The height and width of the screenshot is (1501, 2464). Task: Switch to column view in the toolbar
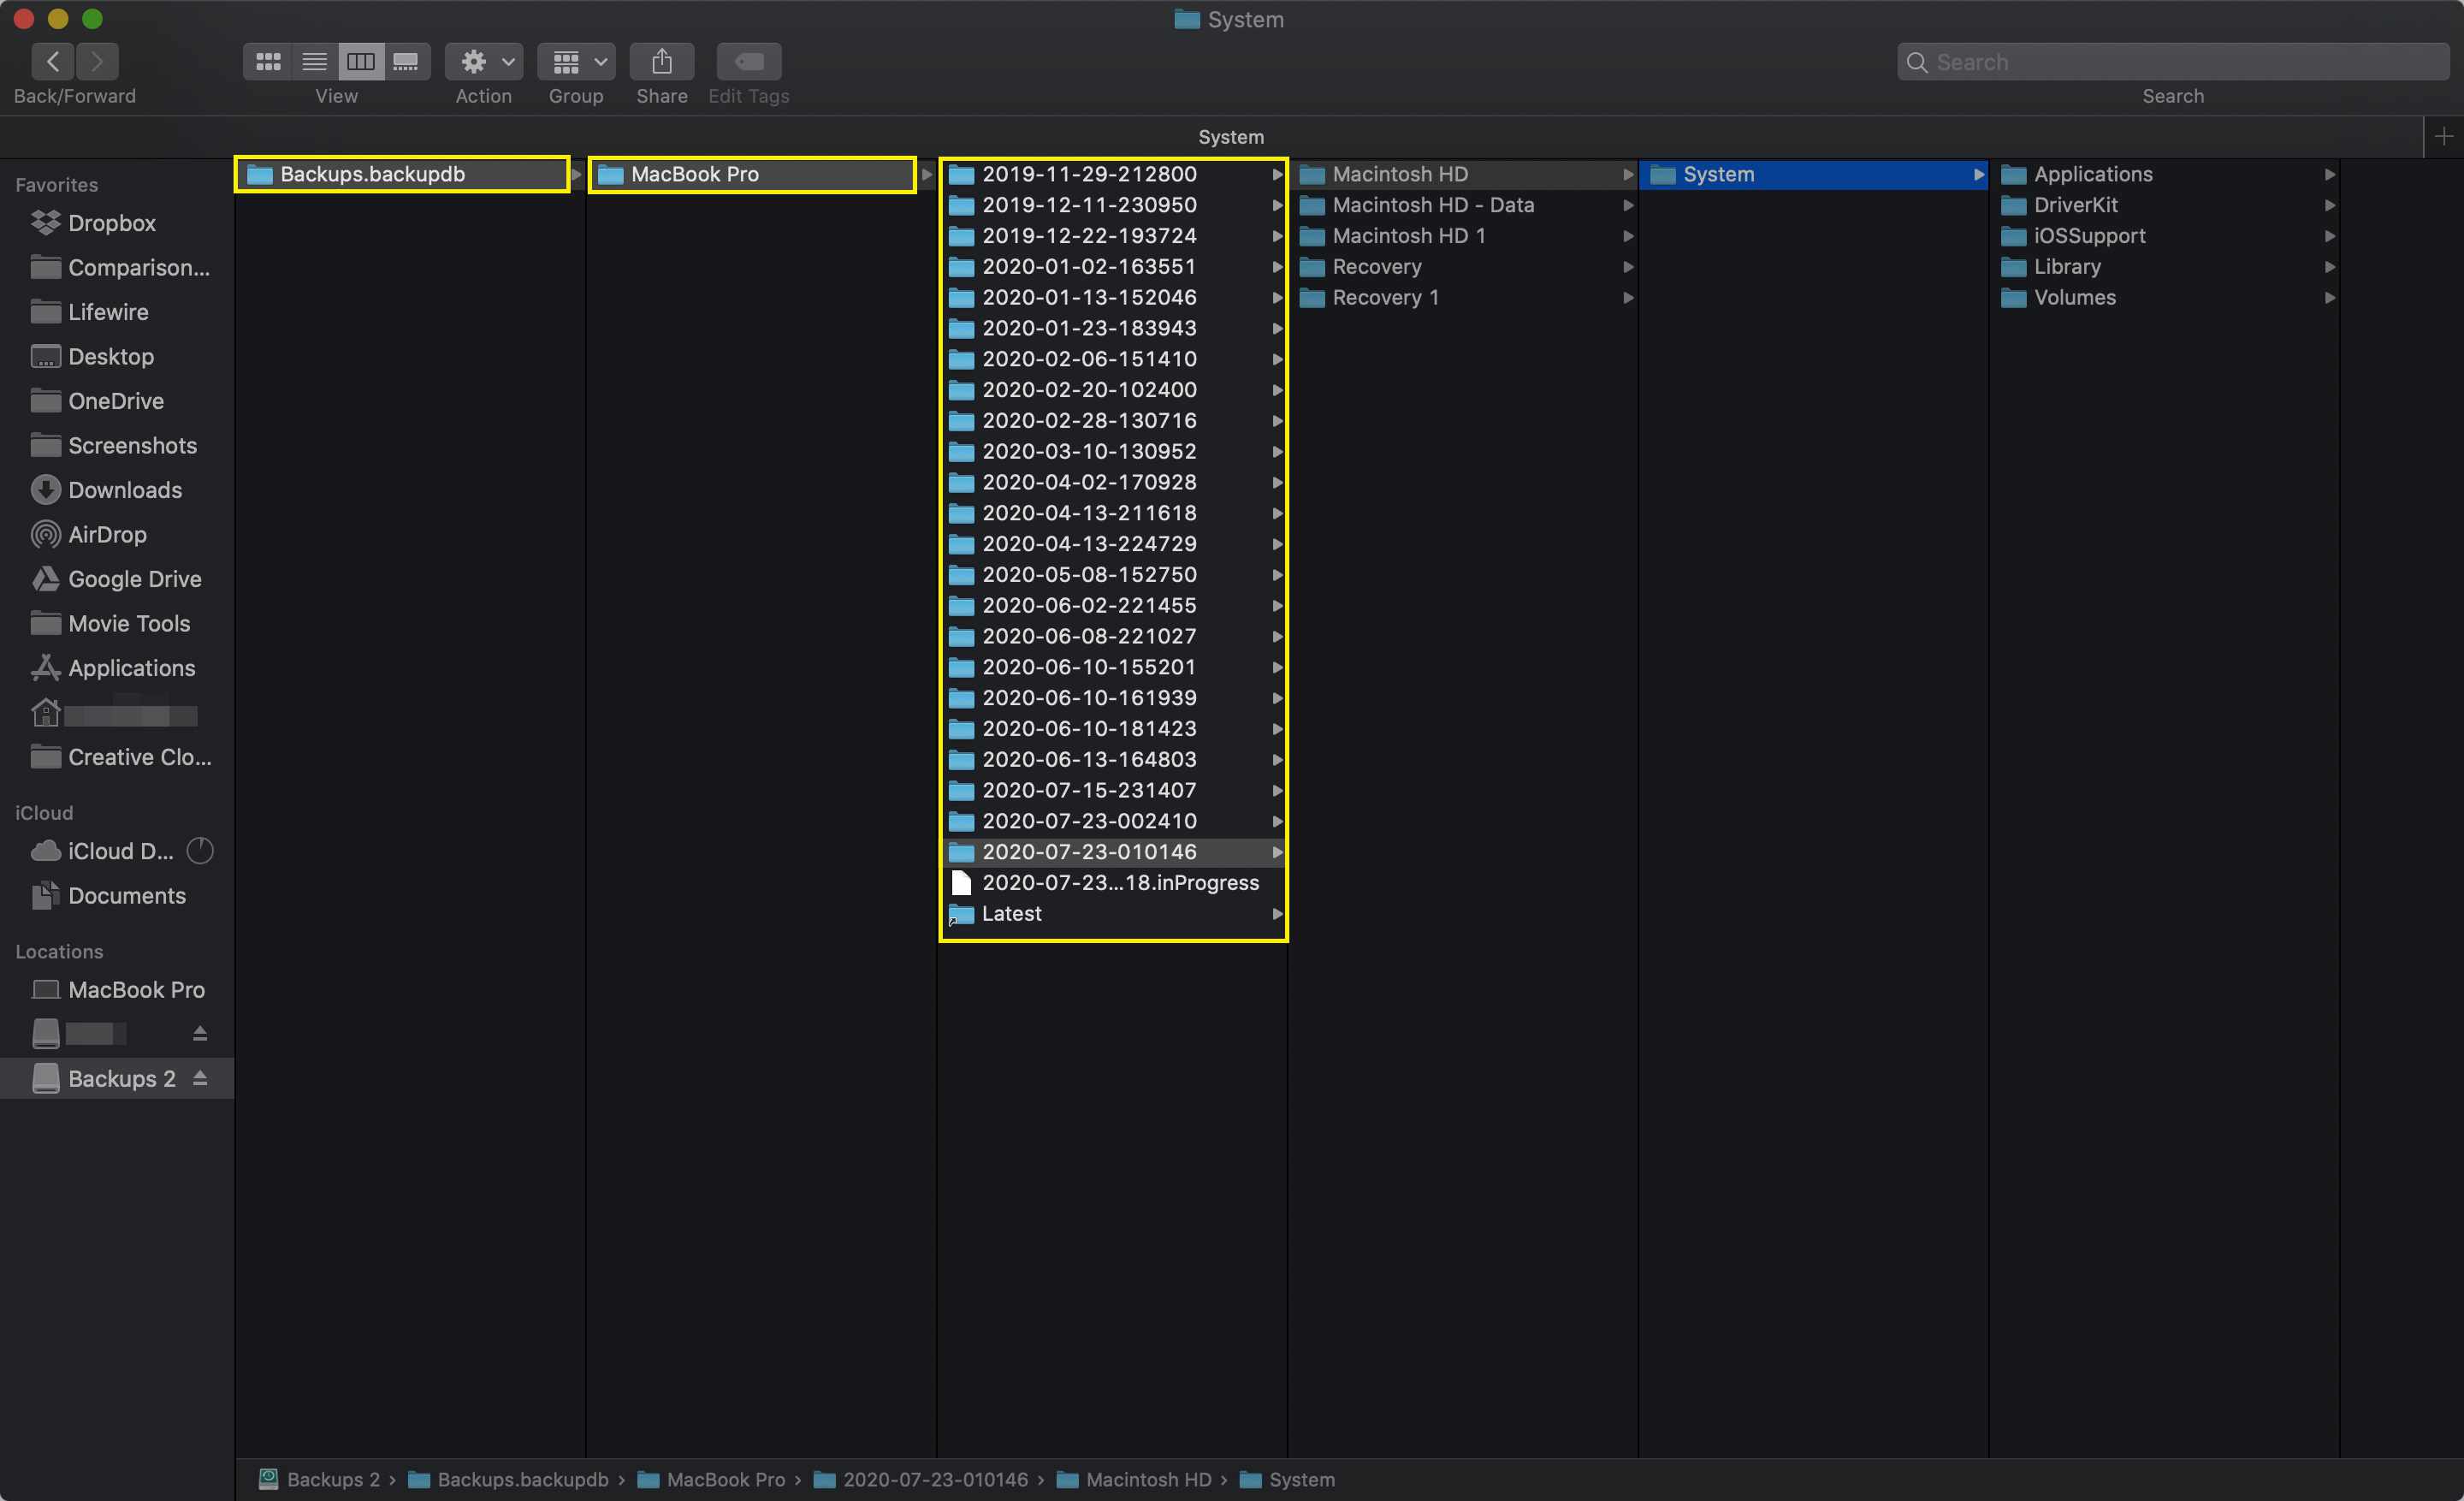[x=360, y=61]
